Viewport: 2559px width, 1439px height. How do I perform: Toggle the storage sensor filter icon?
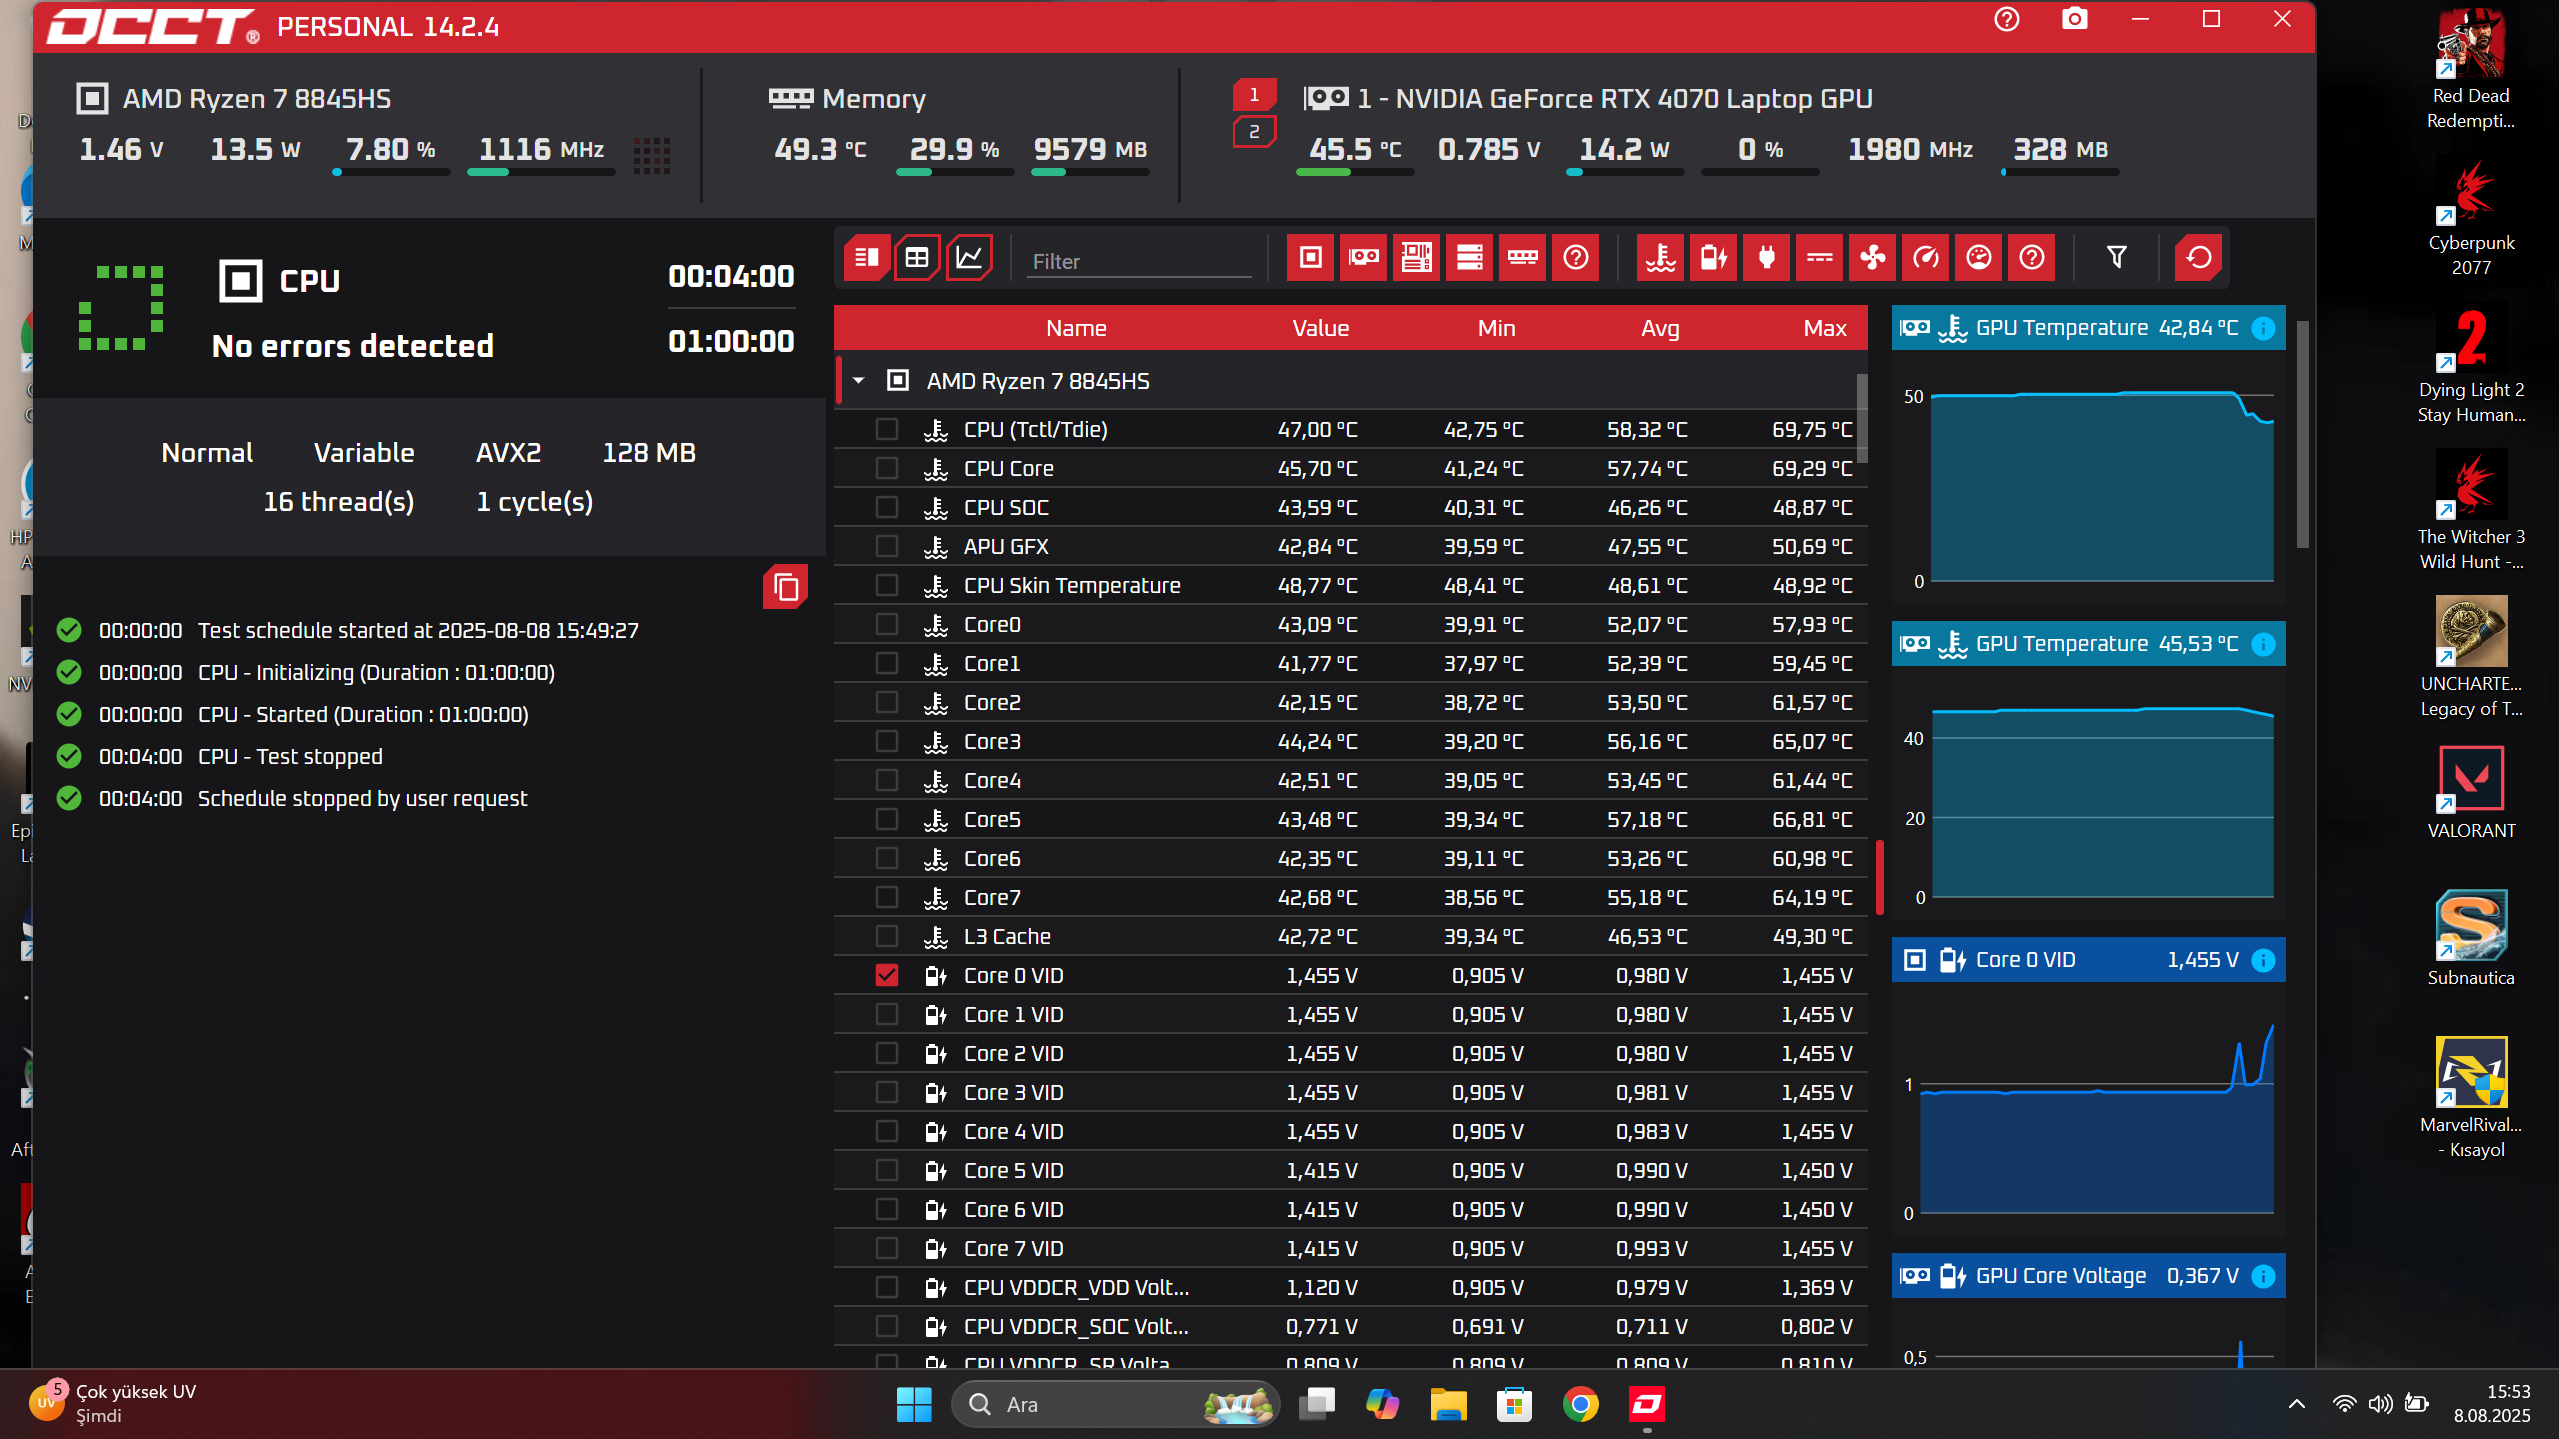point(1469,258)
